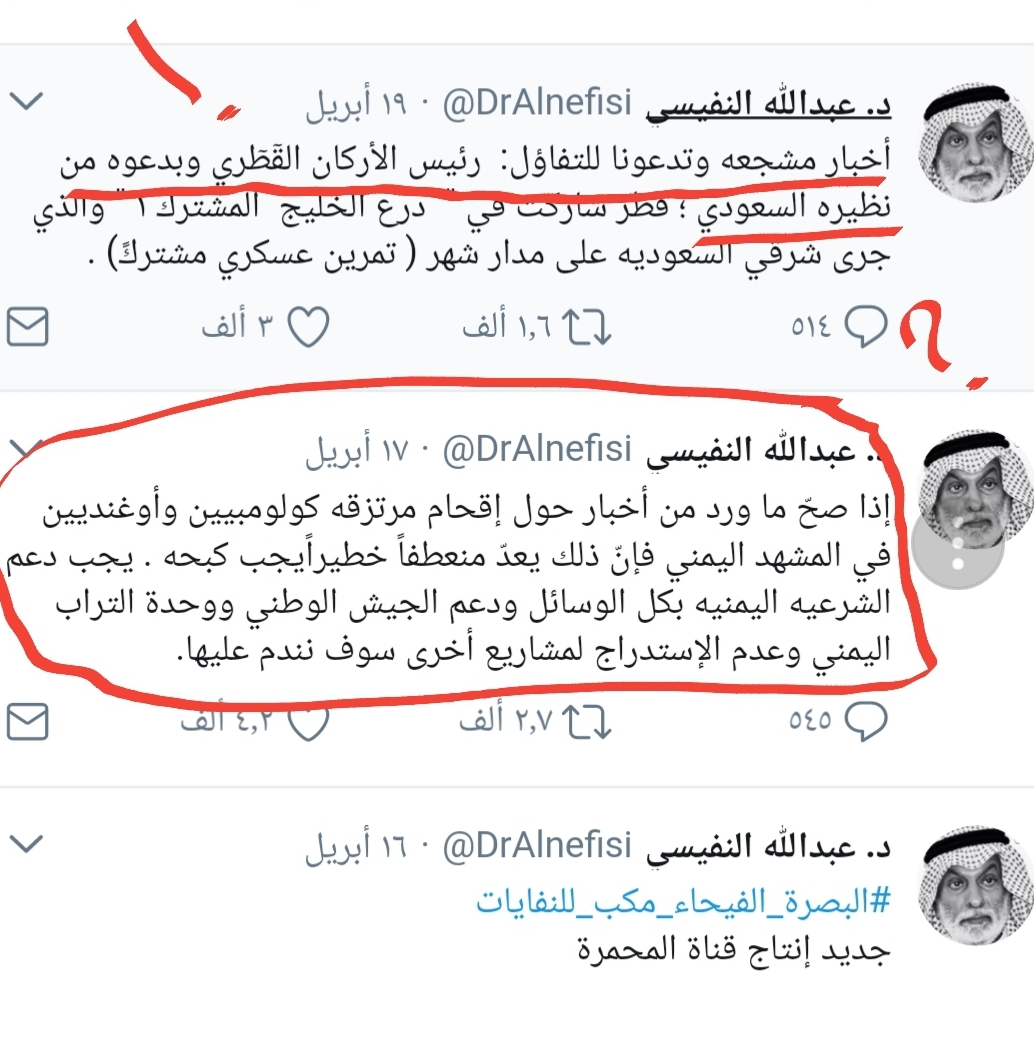
Task: Open reply on the April 17 tweet
Action: [866, 721]
